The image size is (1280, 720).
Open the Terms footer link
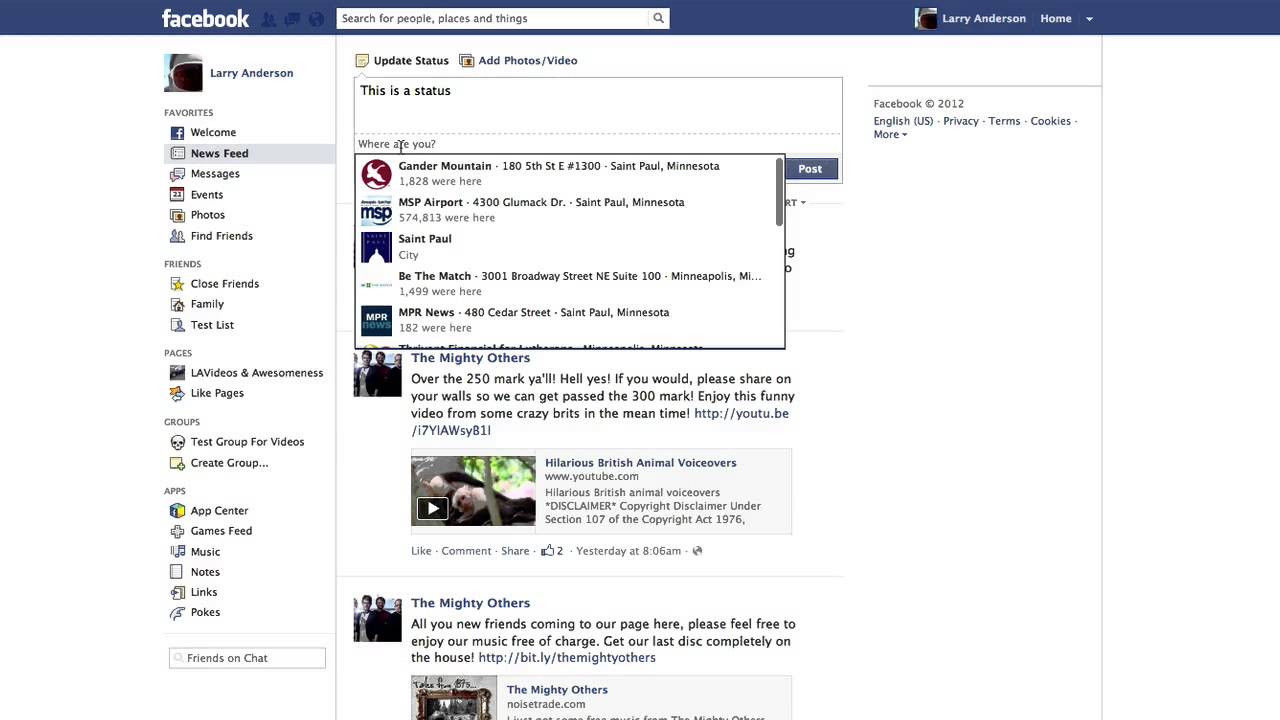point(1004,121)
